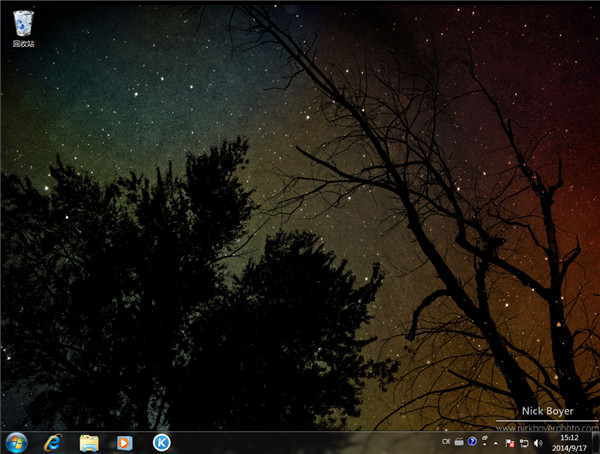600x454 pixels.
Task: Click the Nick Boyer watermark text
Action: (x=550, y=411)
